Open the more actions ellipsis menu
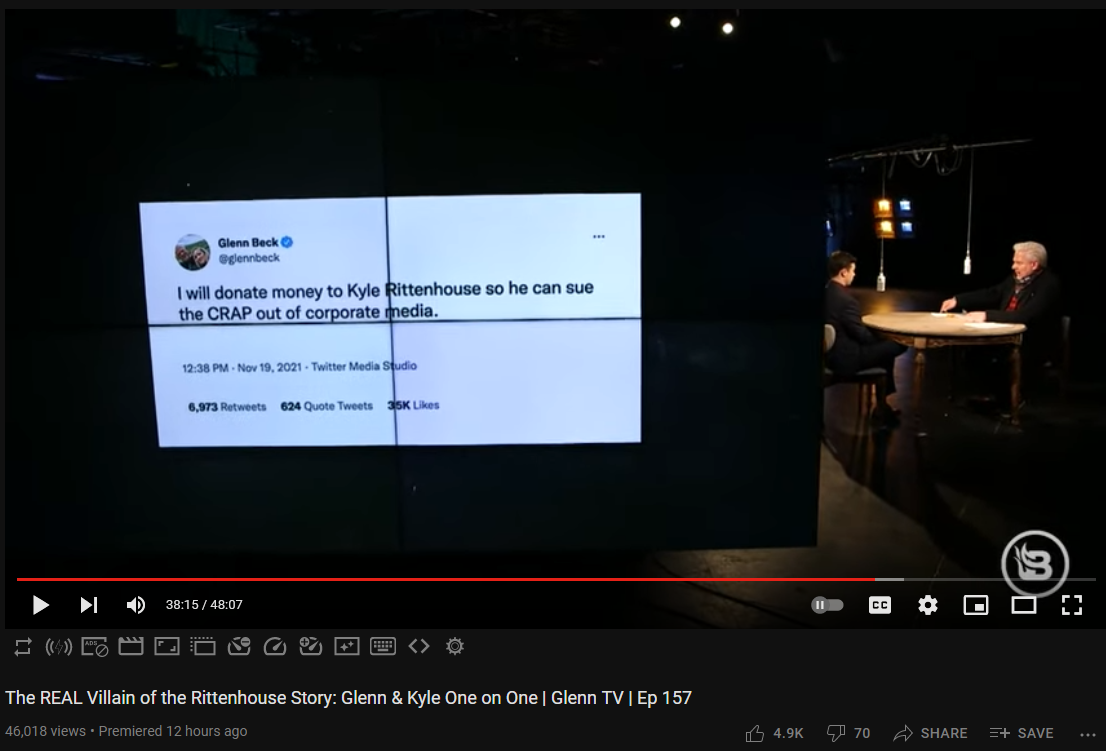 click(1087, 734)
